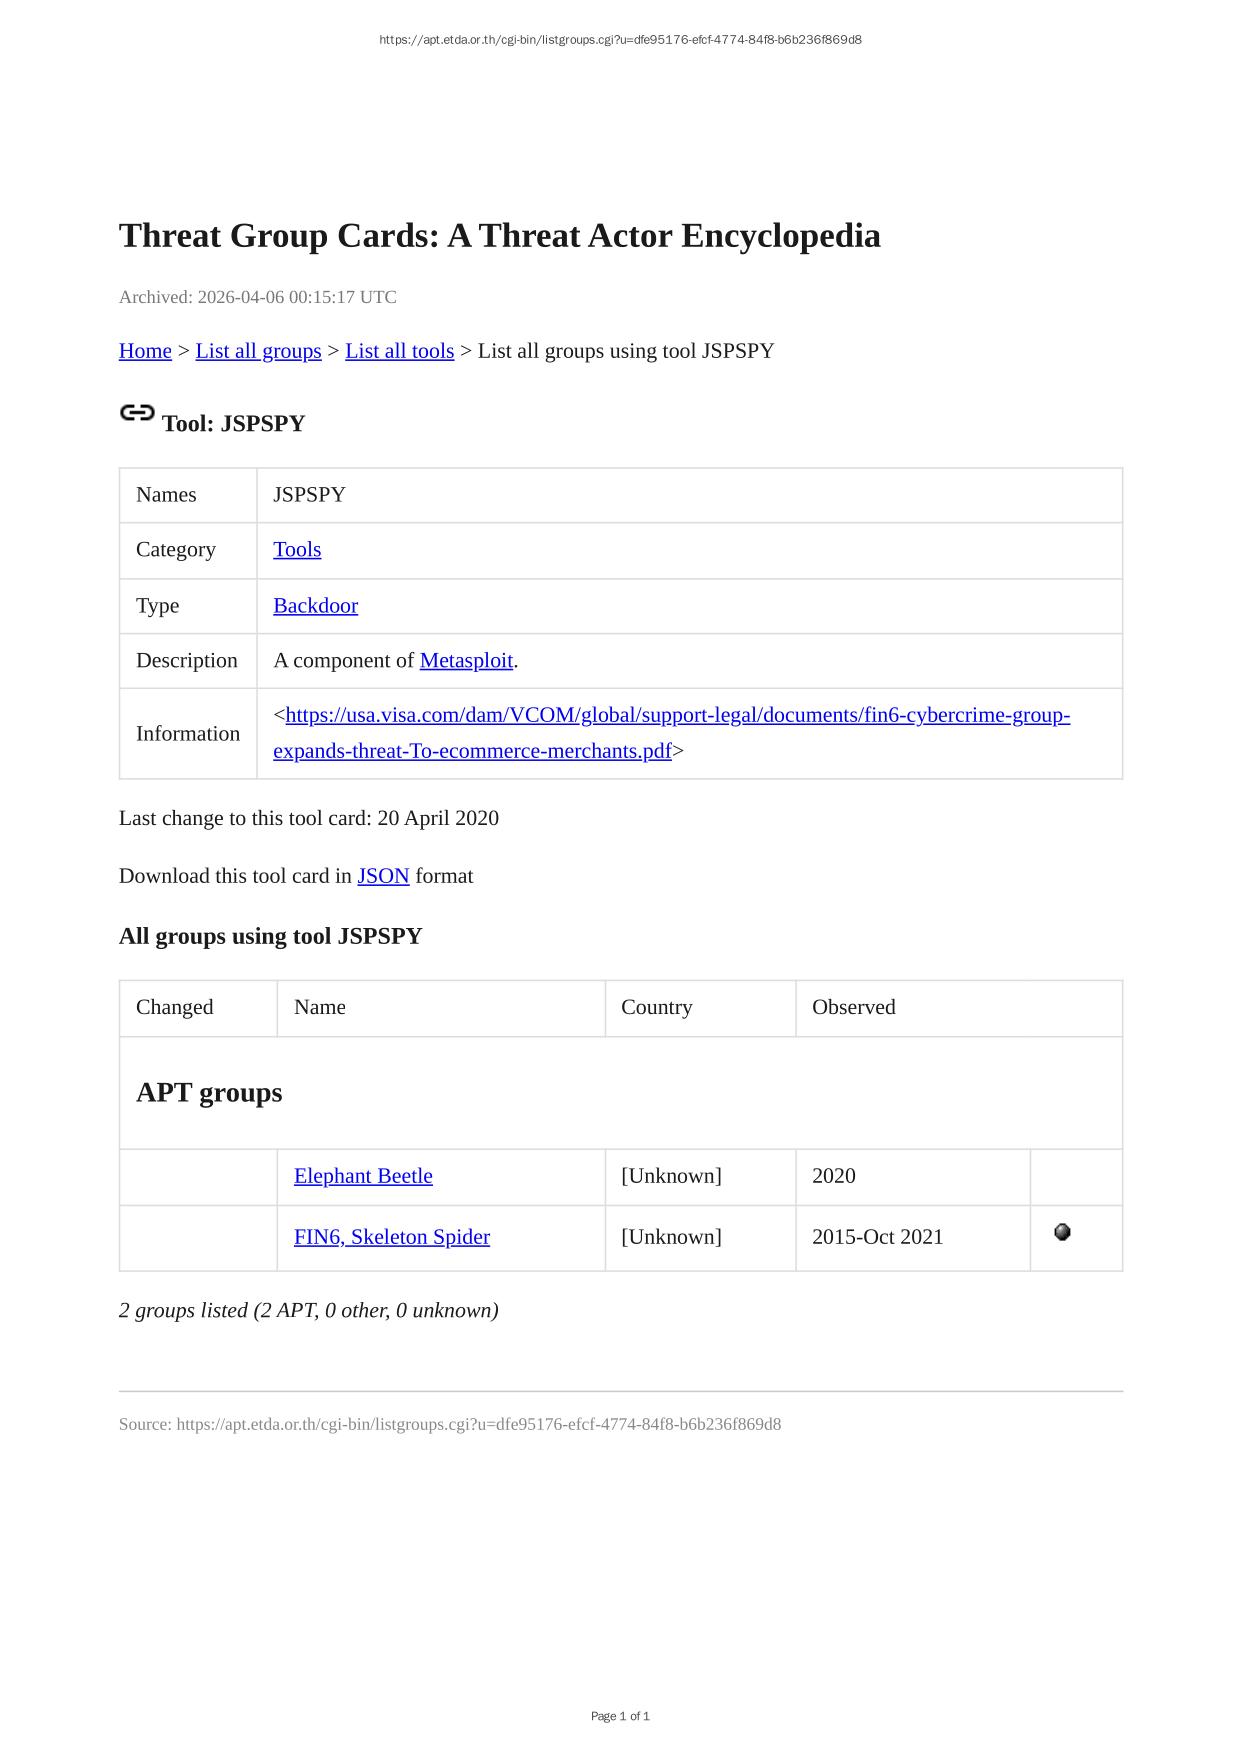Open the List all tools breadcrumb
The width and height of the screenshot is (1242, 1756).
[x=399, y=351]
